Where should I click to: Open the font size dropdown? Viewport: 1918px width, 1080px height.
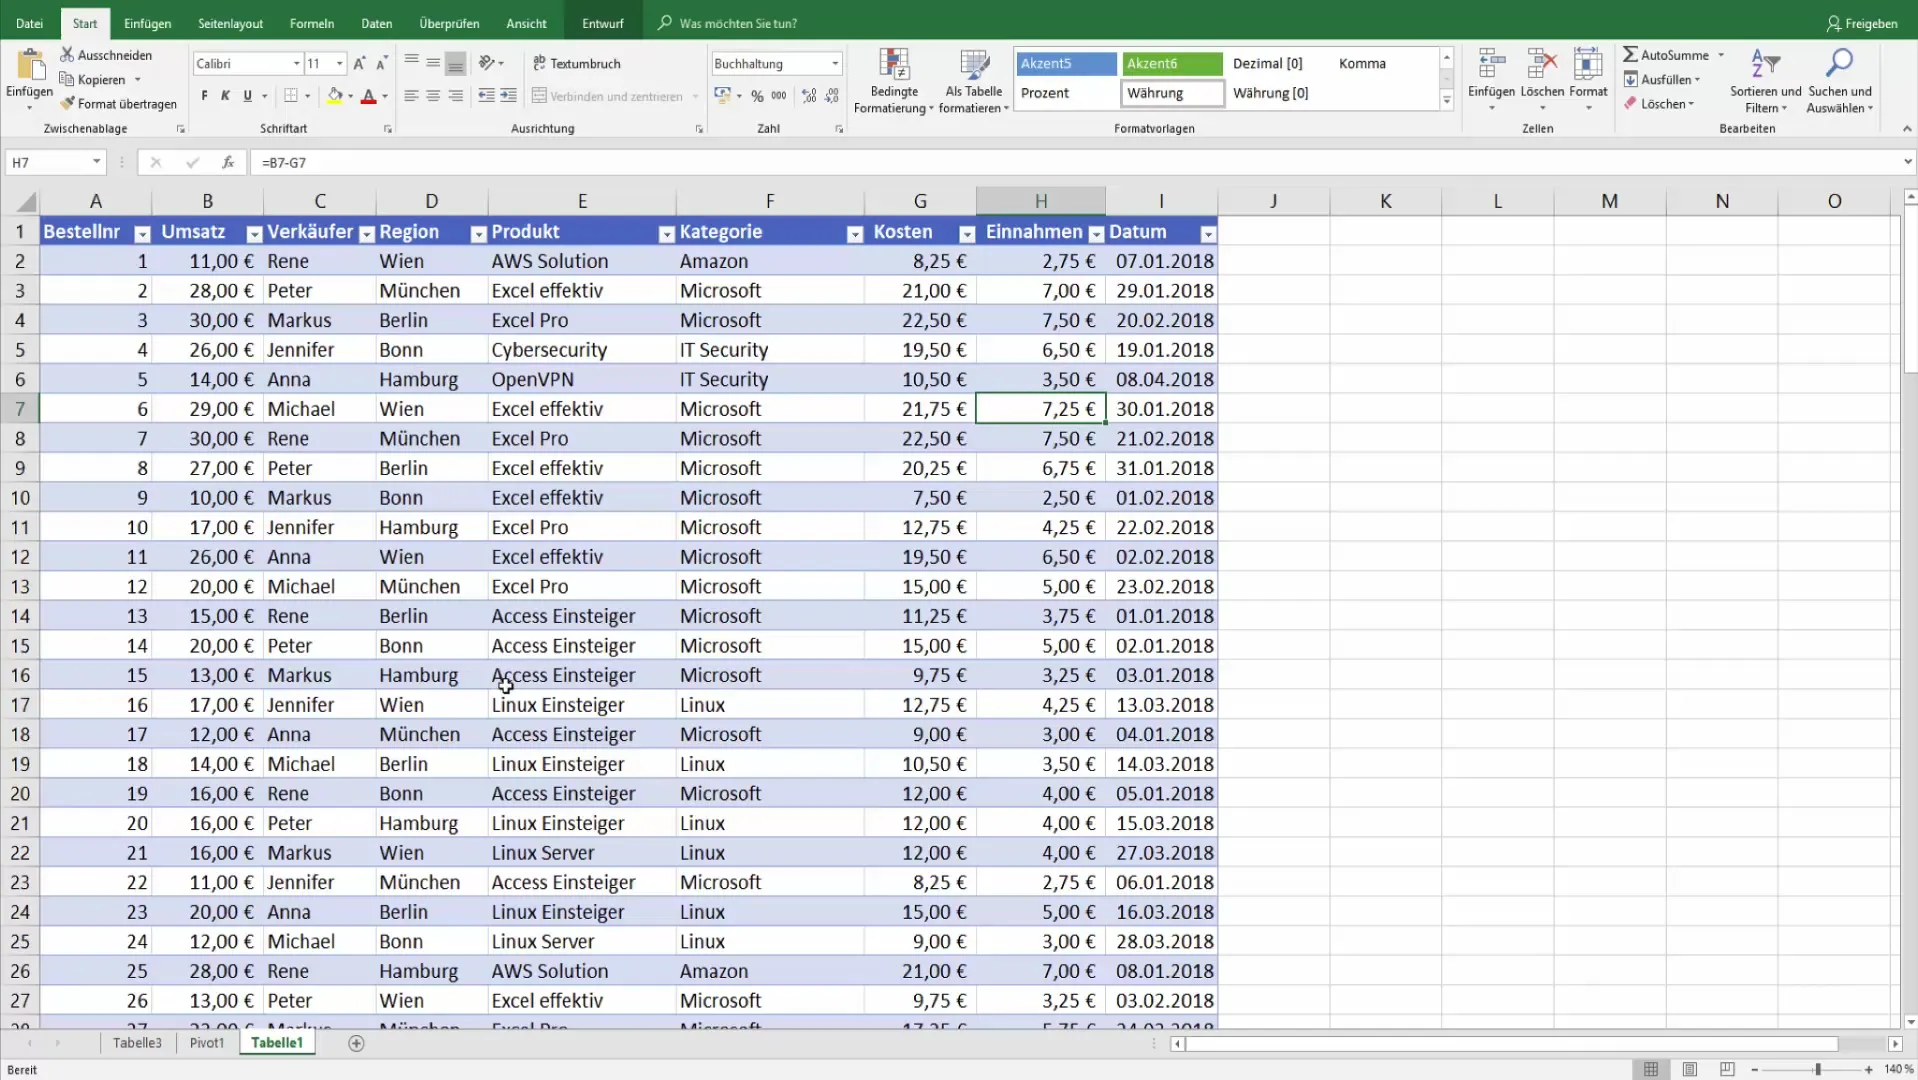point(340,63)
